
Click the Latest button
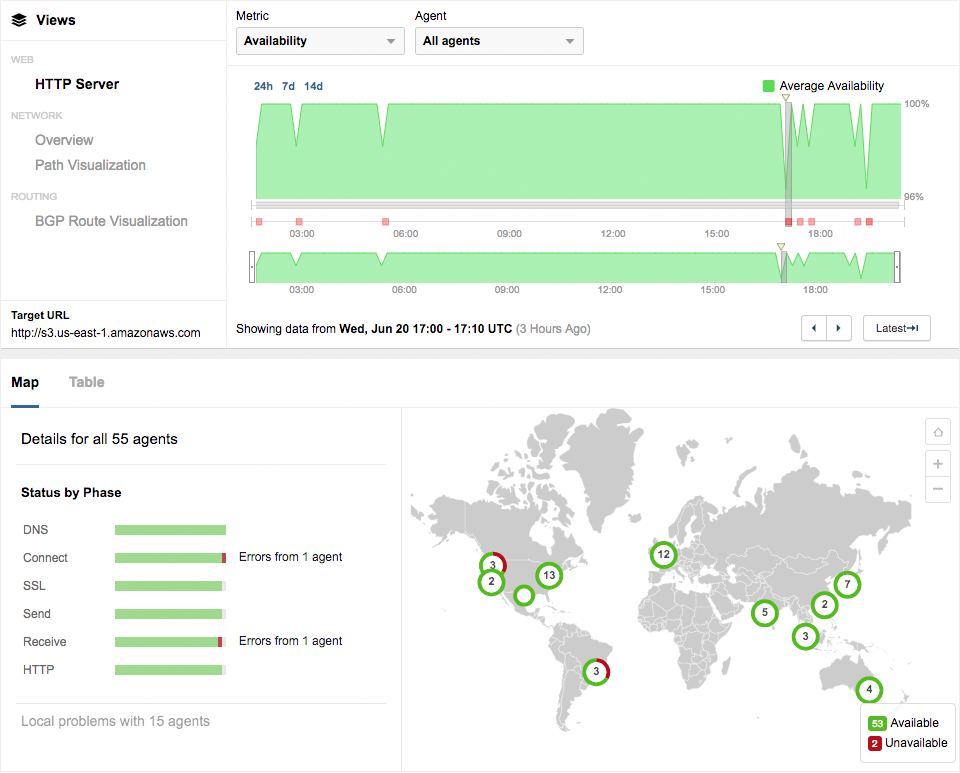(896, 328)
